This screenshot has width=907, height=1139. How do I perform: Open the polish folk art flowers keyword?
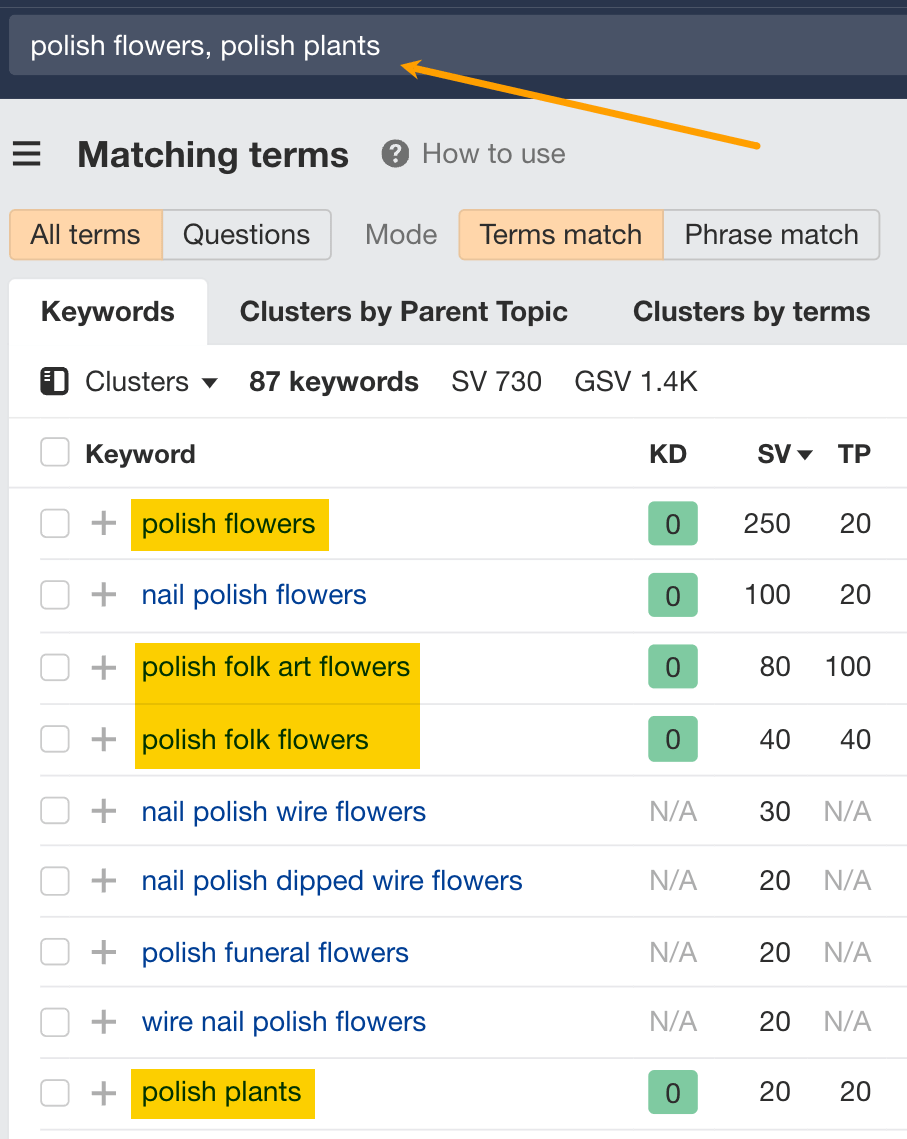tap(276, 666)
